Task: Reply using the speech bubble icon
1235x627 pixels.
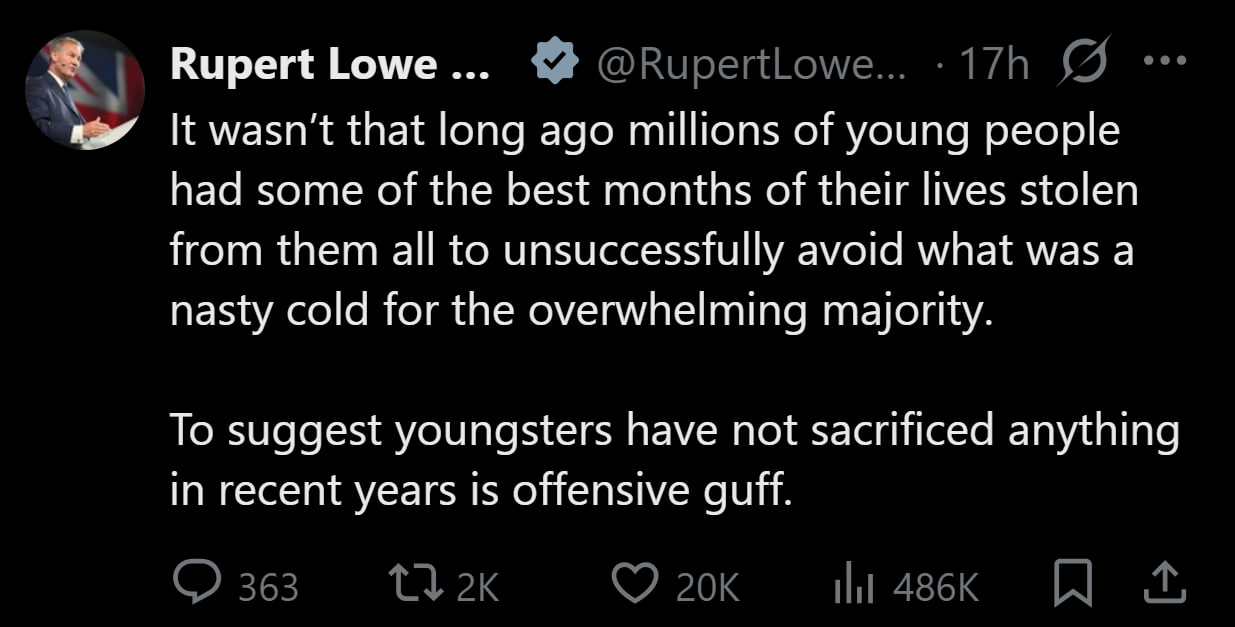Action: [193, 585]
